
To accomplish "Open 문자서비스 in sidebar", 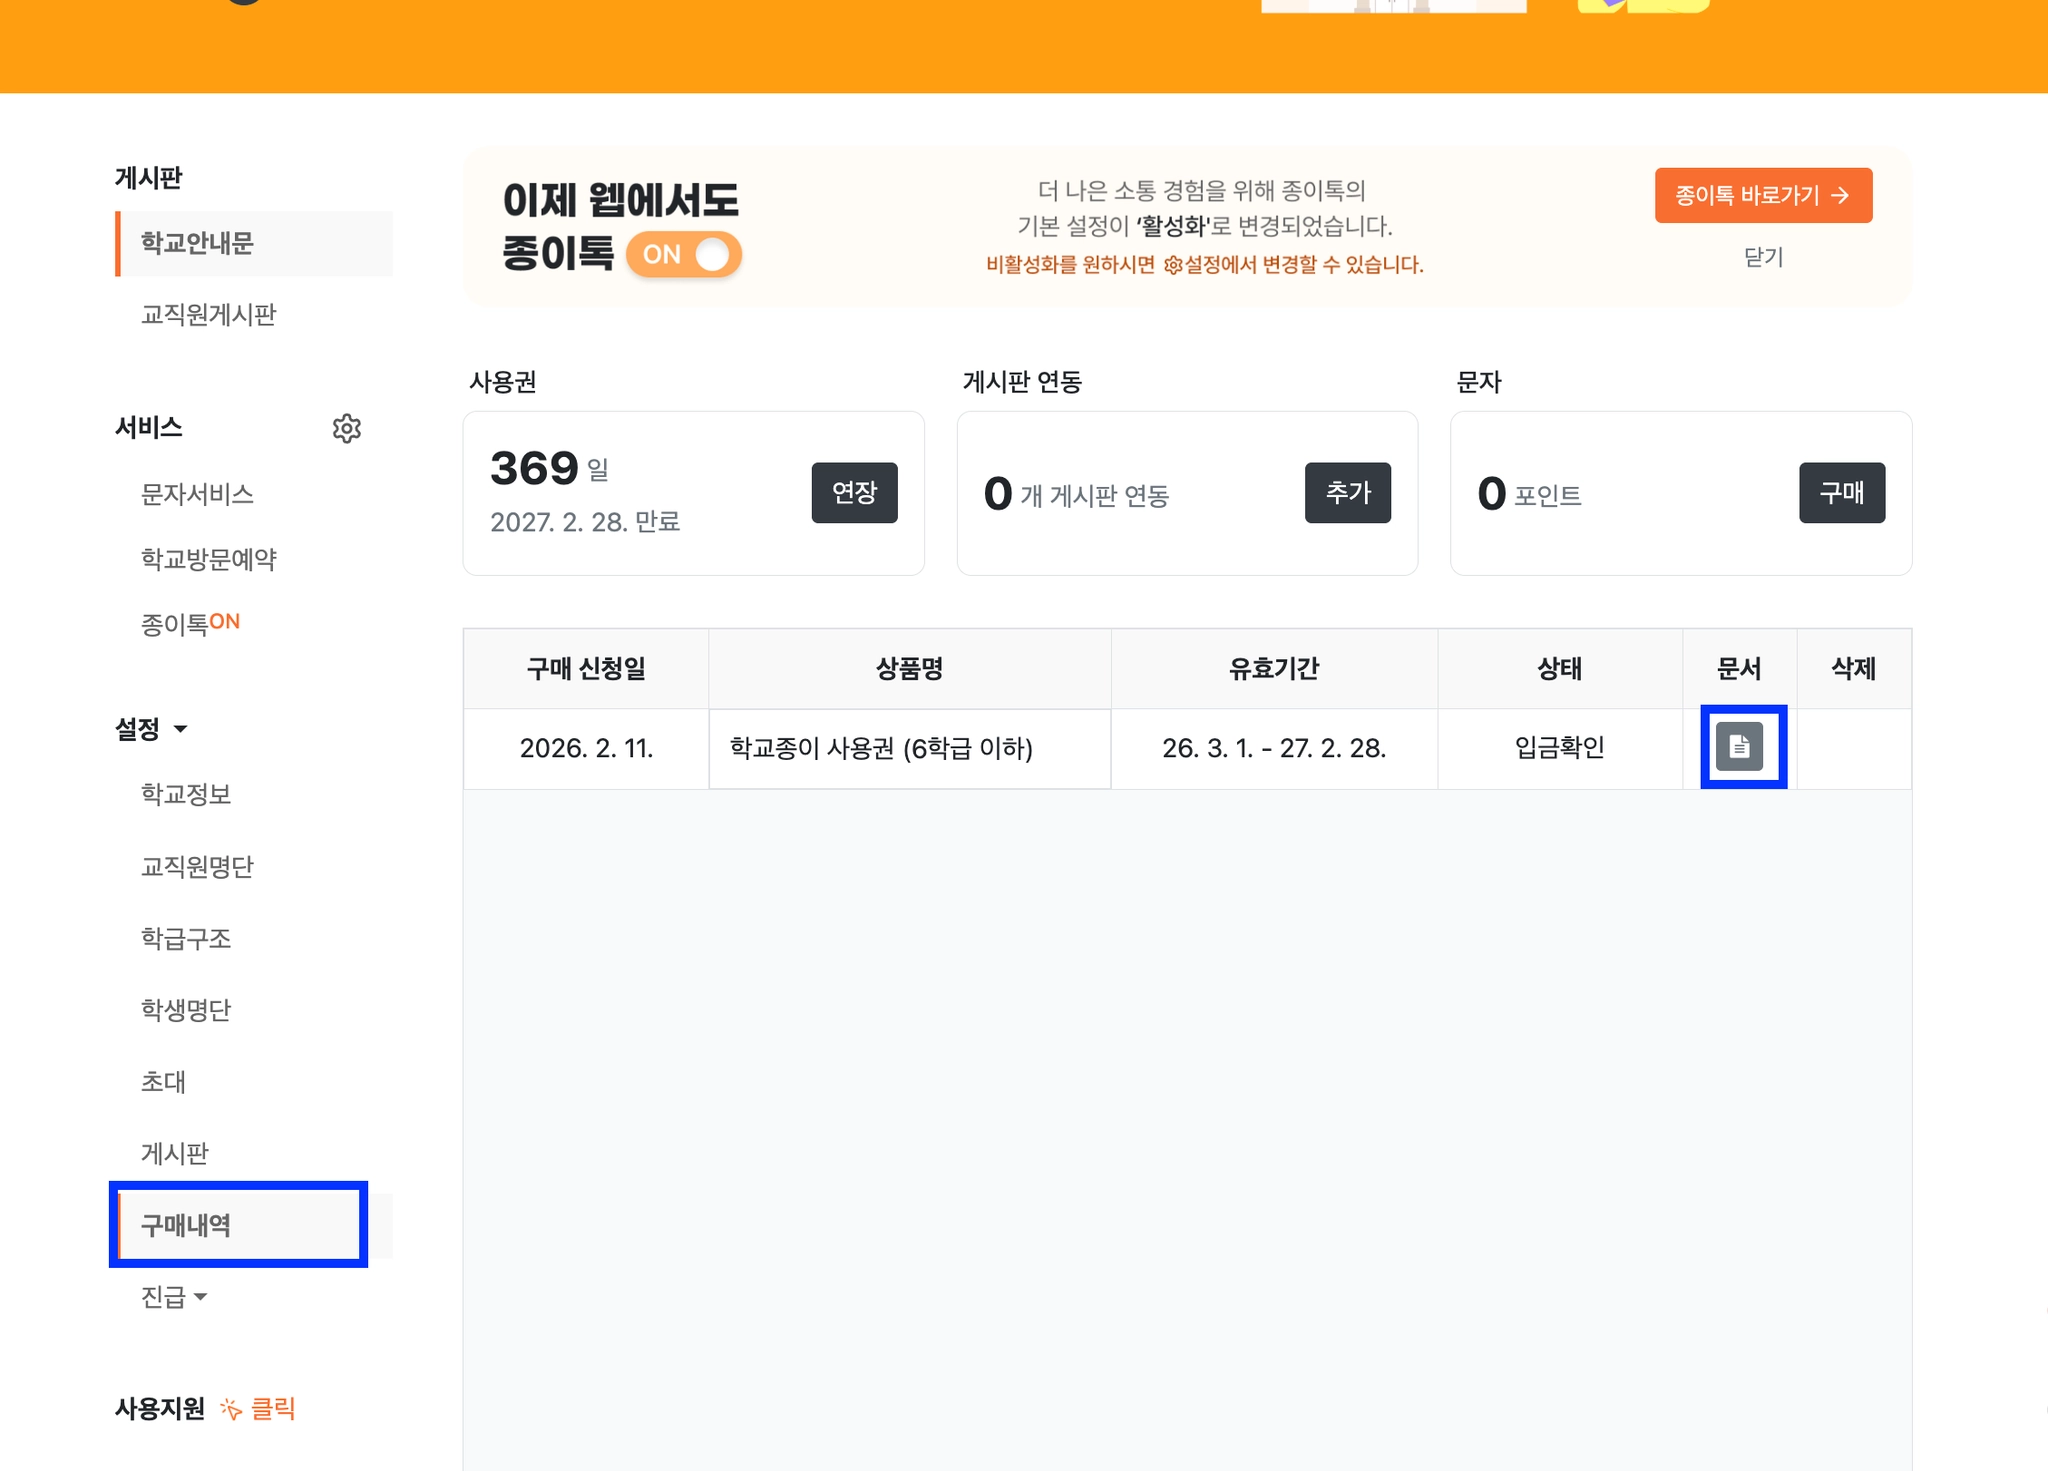I will coord(197,494).
